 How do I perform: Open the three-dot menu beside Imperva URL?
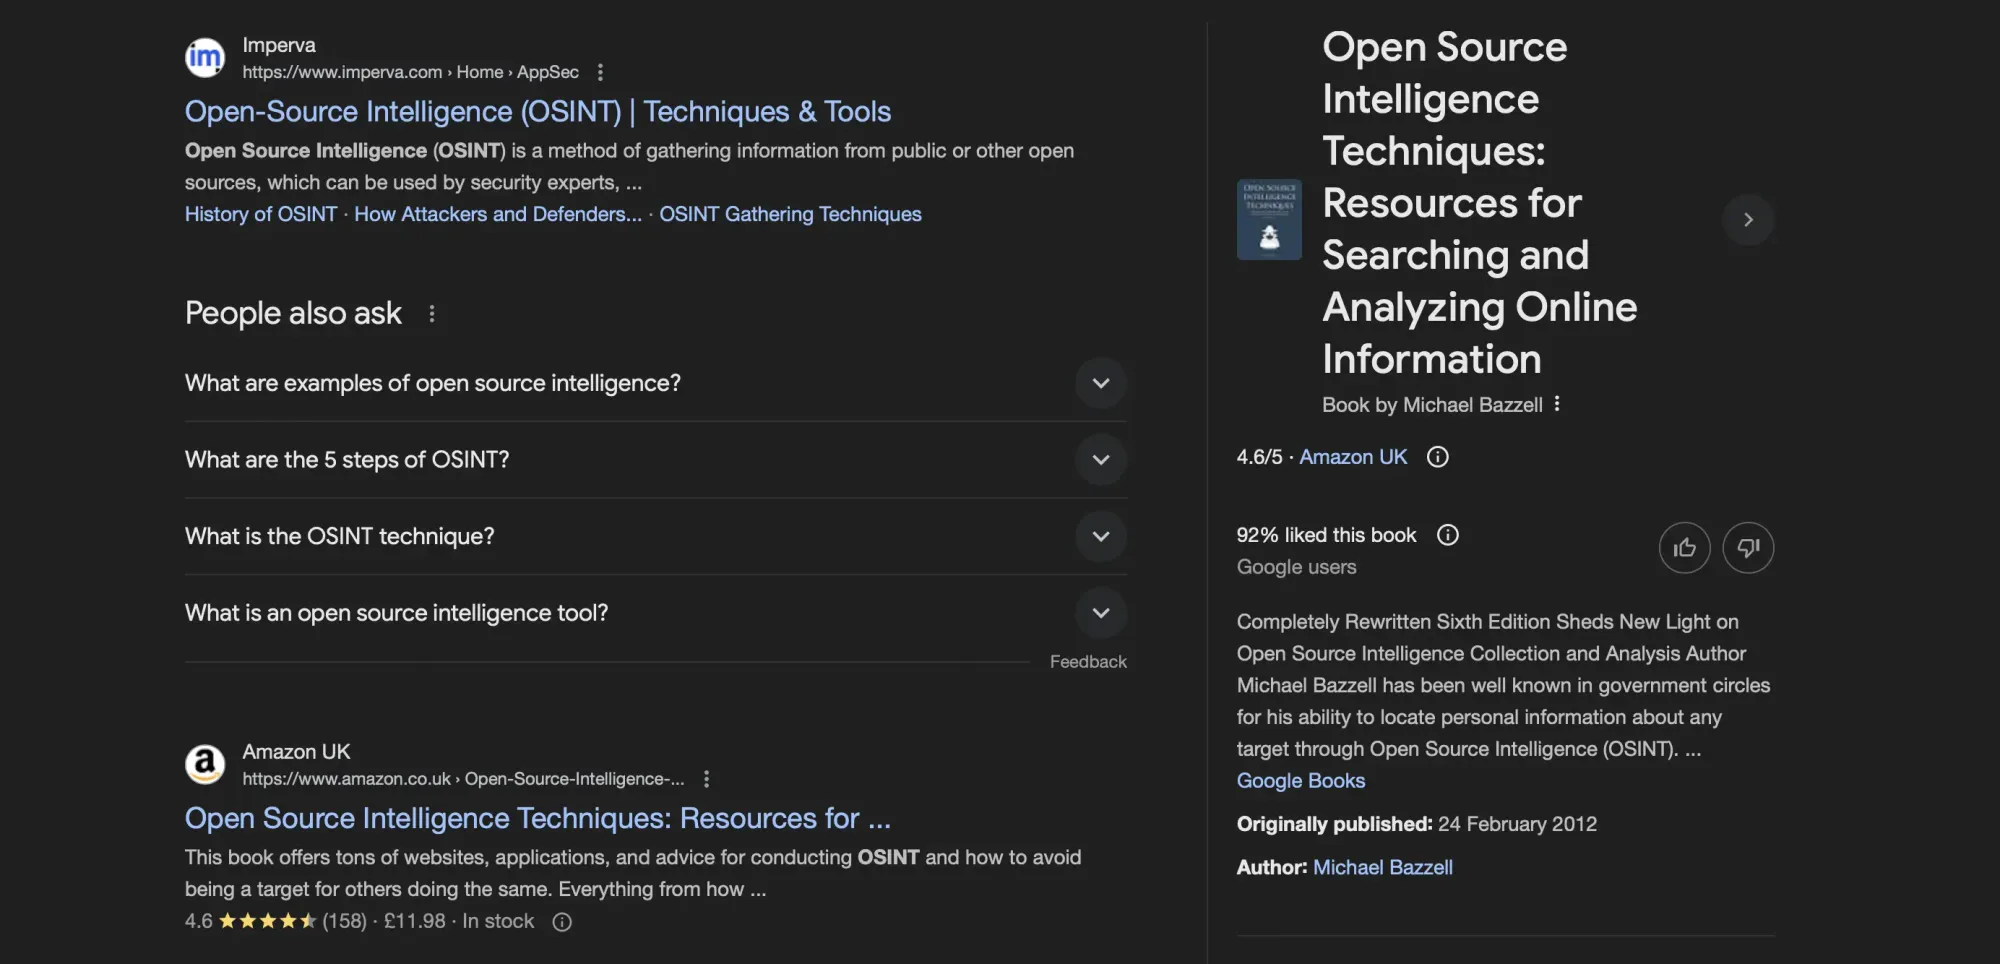click(x=600, y=72)
